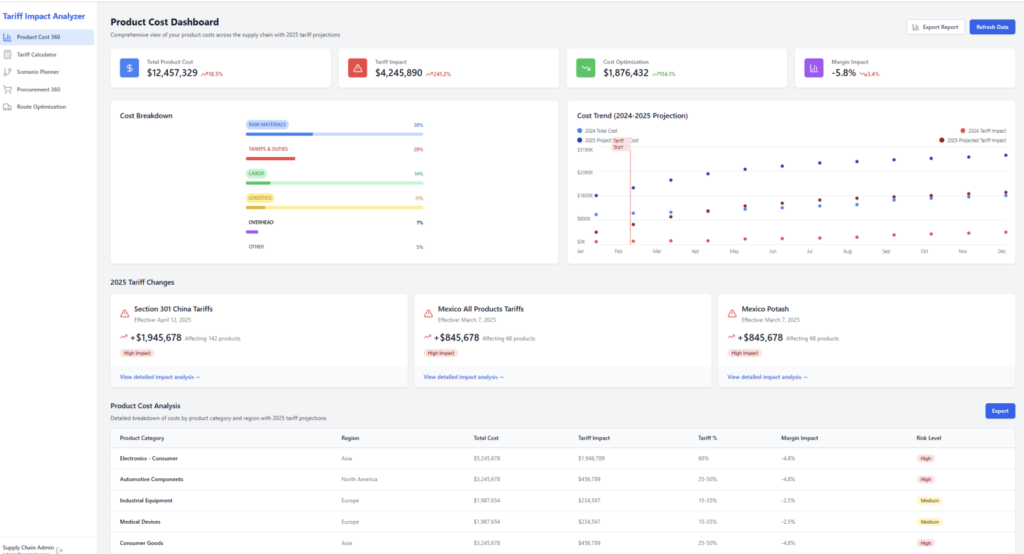Click the Tariffs & Duties cost bar
This screenshot has height=554, width=1024.
[270, 159]
